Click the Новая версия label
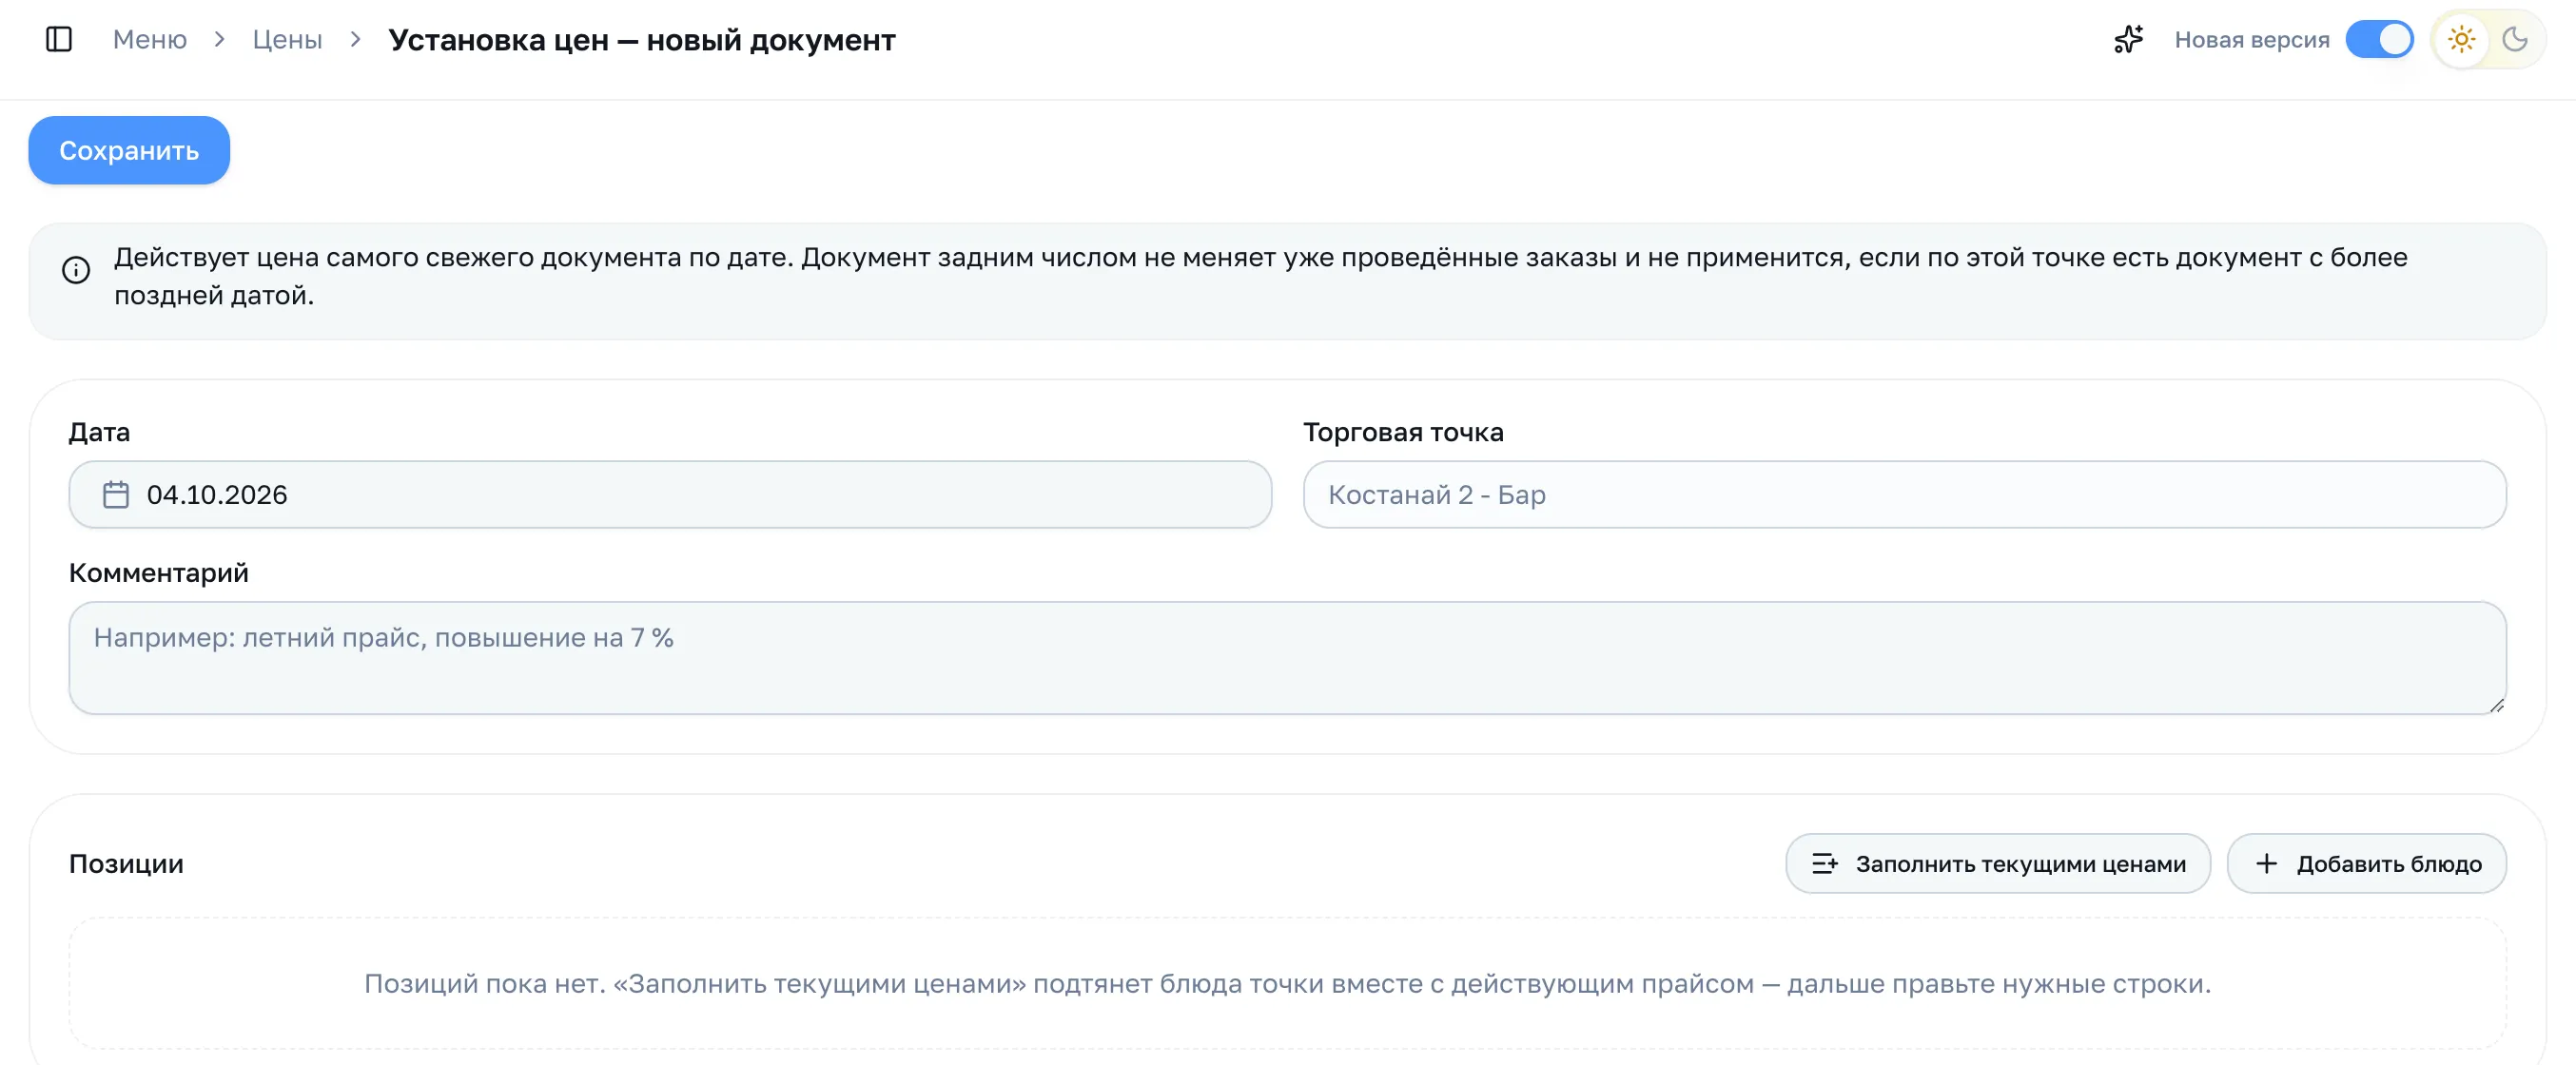Screen dimensions: 2576x1065 (x=2251, y=39)
